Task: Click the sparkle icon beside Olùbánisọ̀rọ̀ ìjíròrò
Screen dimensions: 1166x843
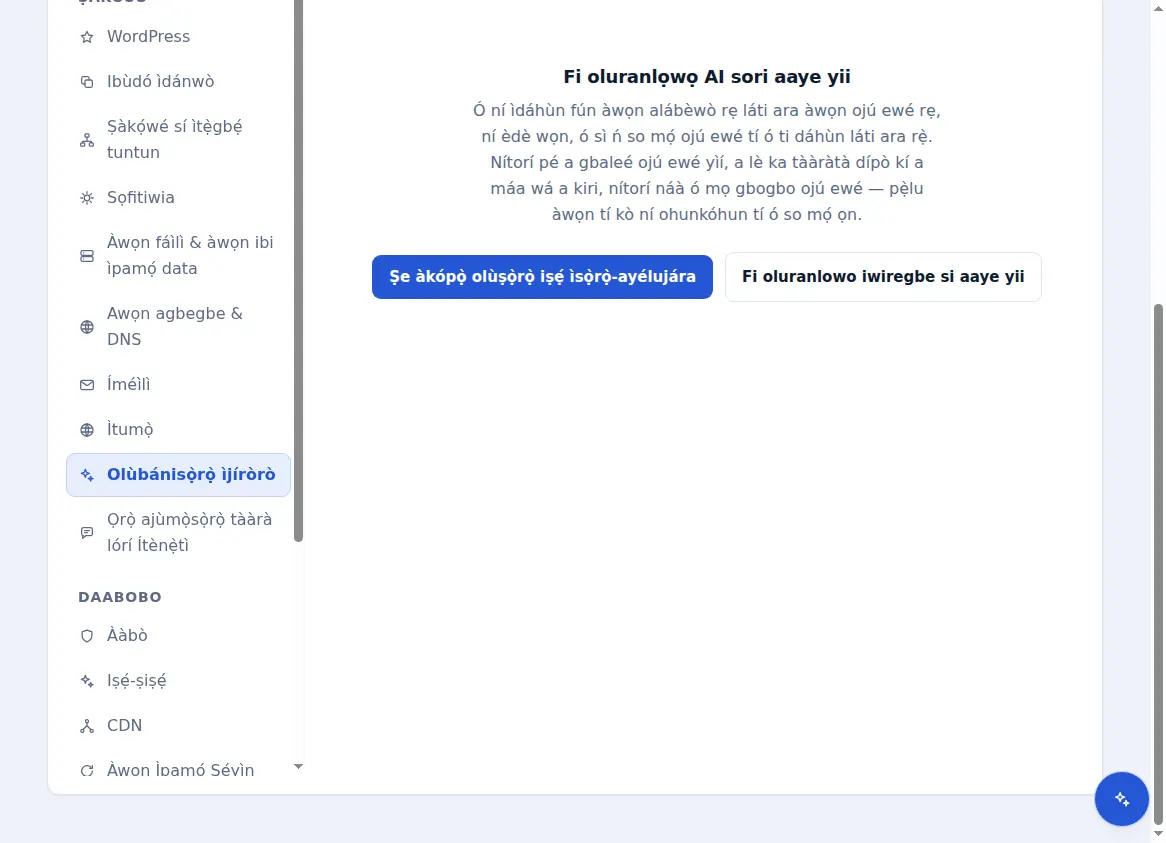Action: click(87, 475)
